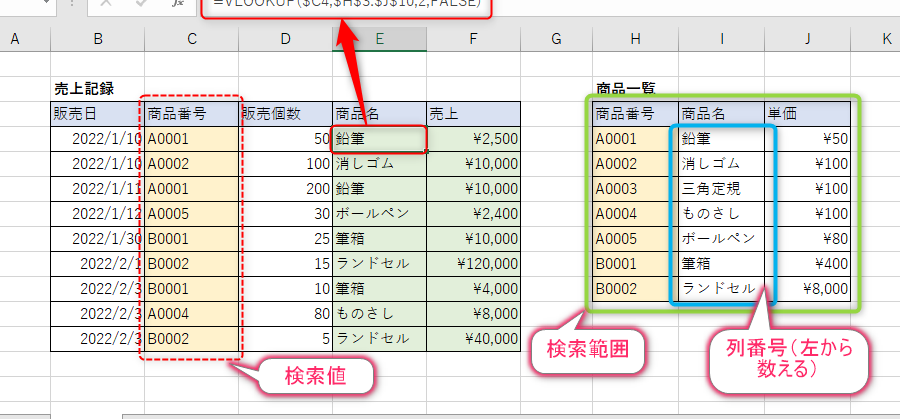Click the sales amount ¥40,000
This screenshot has height=419, width=900.
point(474,339)
